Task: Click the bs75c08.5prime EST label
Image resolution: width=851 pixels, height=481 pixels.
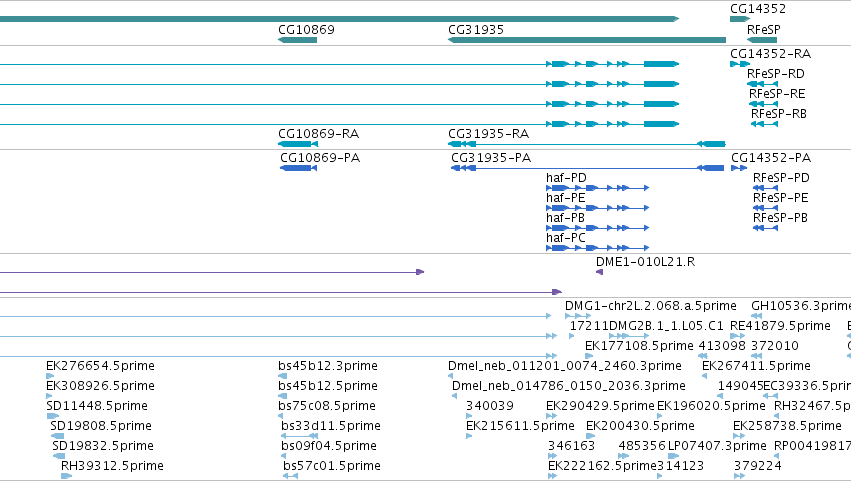Action: (327, 406)
